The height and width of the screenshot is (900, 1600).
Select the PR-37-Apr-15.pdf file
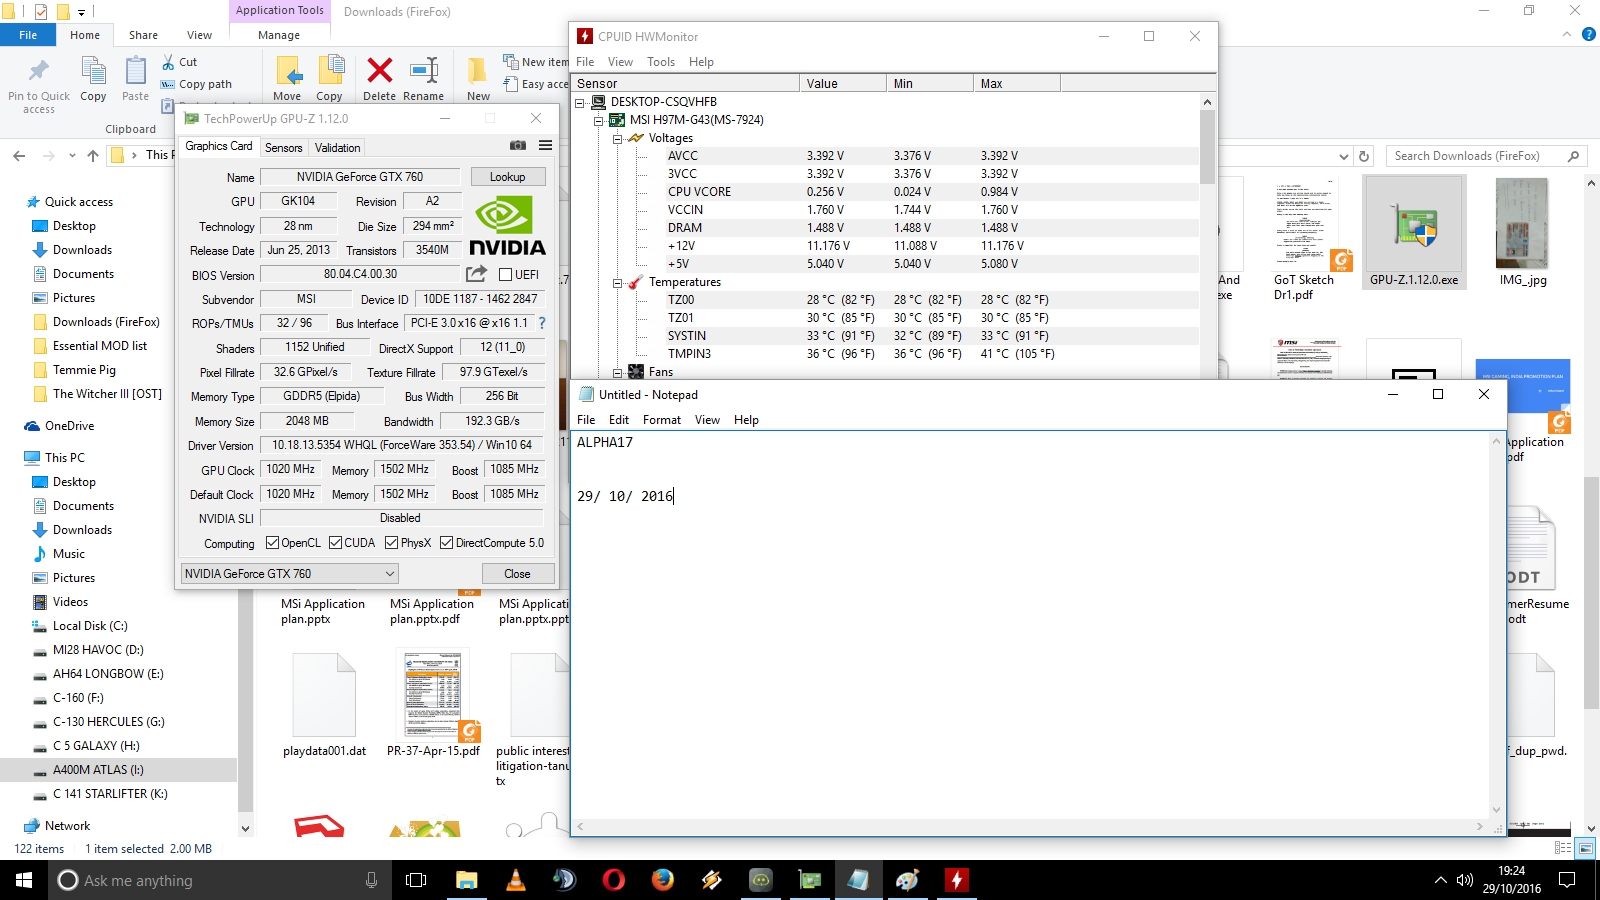tap(433, 704)
